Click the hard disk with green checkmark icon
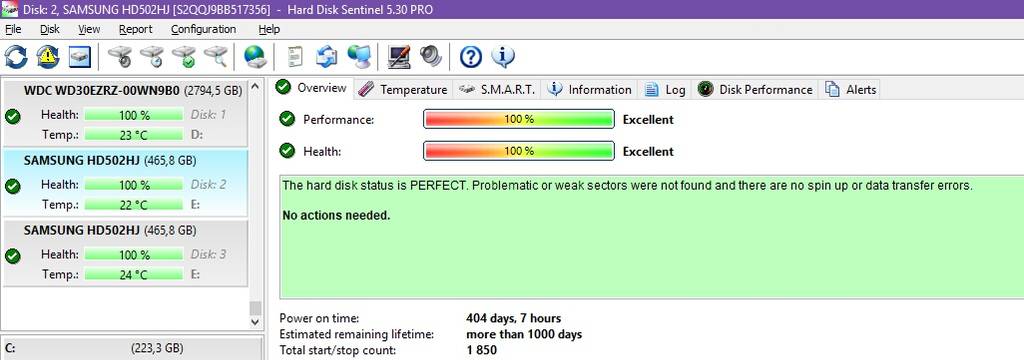 tap(184, 57)
